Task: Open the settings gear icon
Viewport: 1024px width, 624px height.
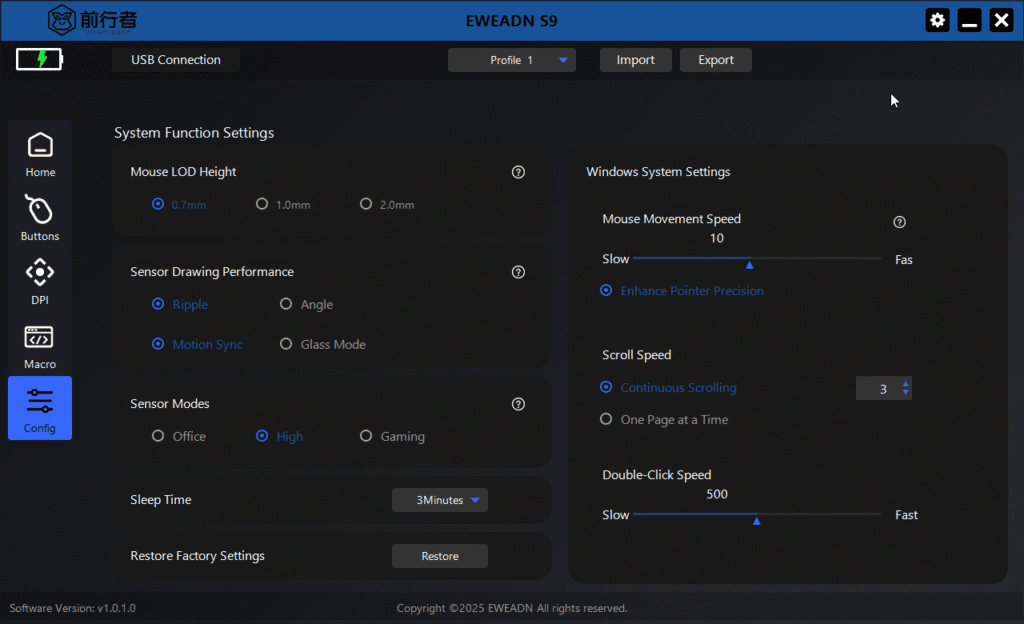Action: [x=937, y=20]
